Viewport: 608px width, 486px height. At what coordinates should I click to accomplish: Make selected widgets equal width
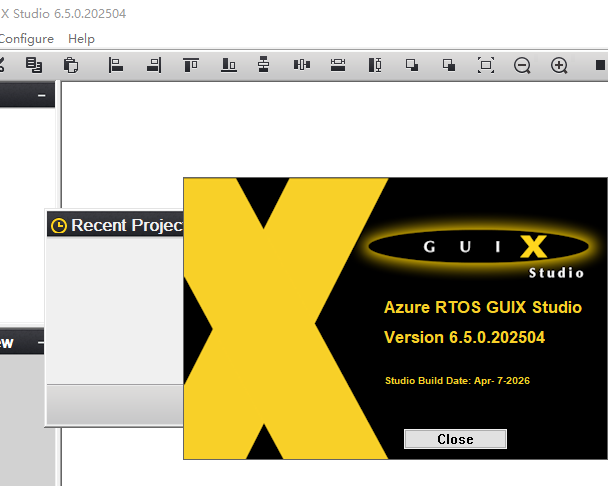point(338,65)
